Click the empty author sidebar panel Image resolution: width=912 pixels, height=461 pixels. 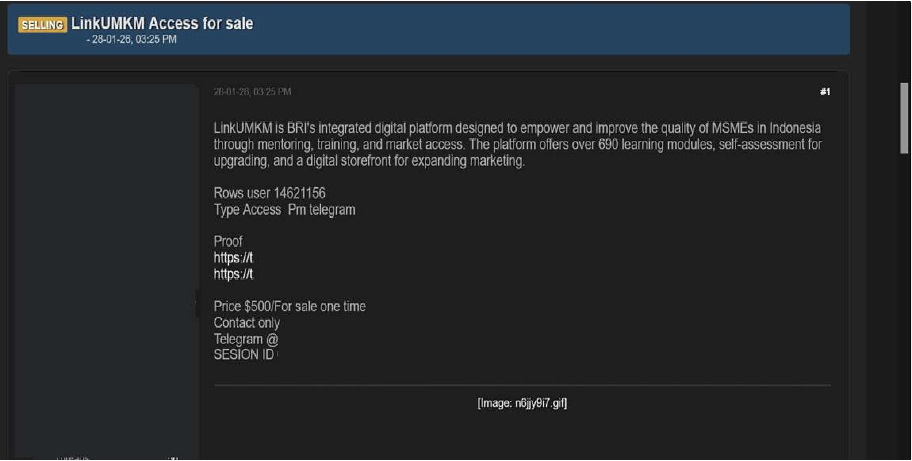pyautogui.click(x=105, y=260)
